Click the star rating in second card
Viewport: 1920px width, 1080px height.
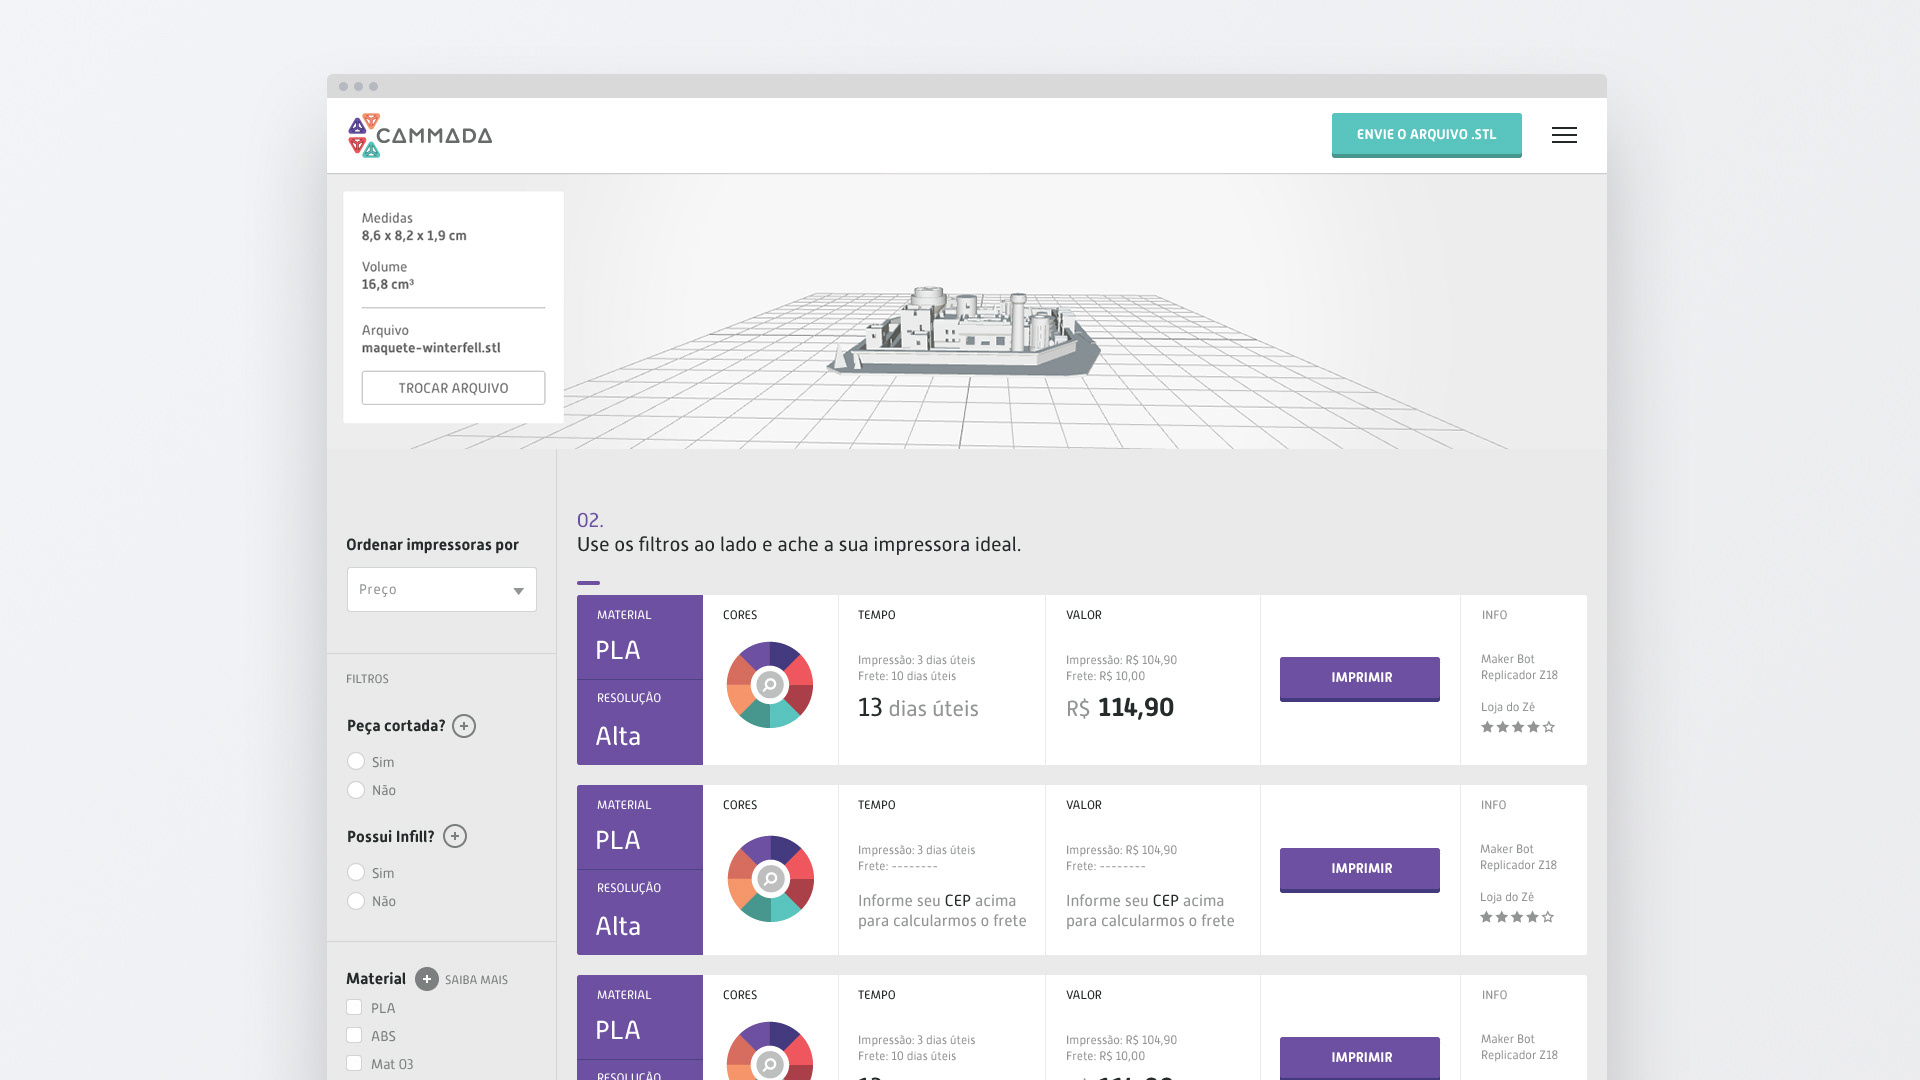point(1517,917)
